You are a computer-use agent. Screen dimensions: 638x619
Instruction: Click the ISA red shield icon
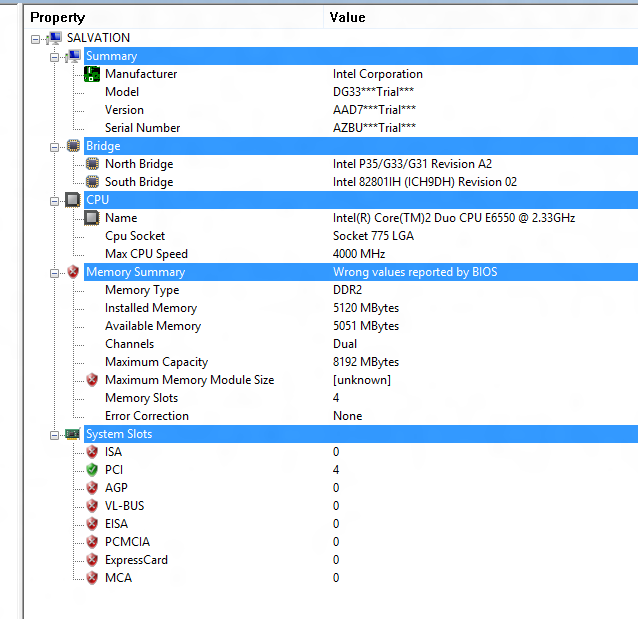[92, 452]
